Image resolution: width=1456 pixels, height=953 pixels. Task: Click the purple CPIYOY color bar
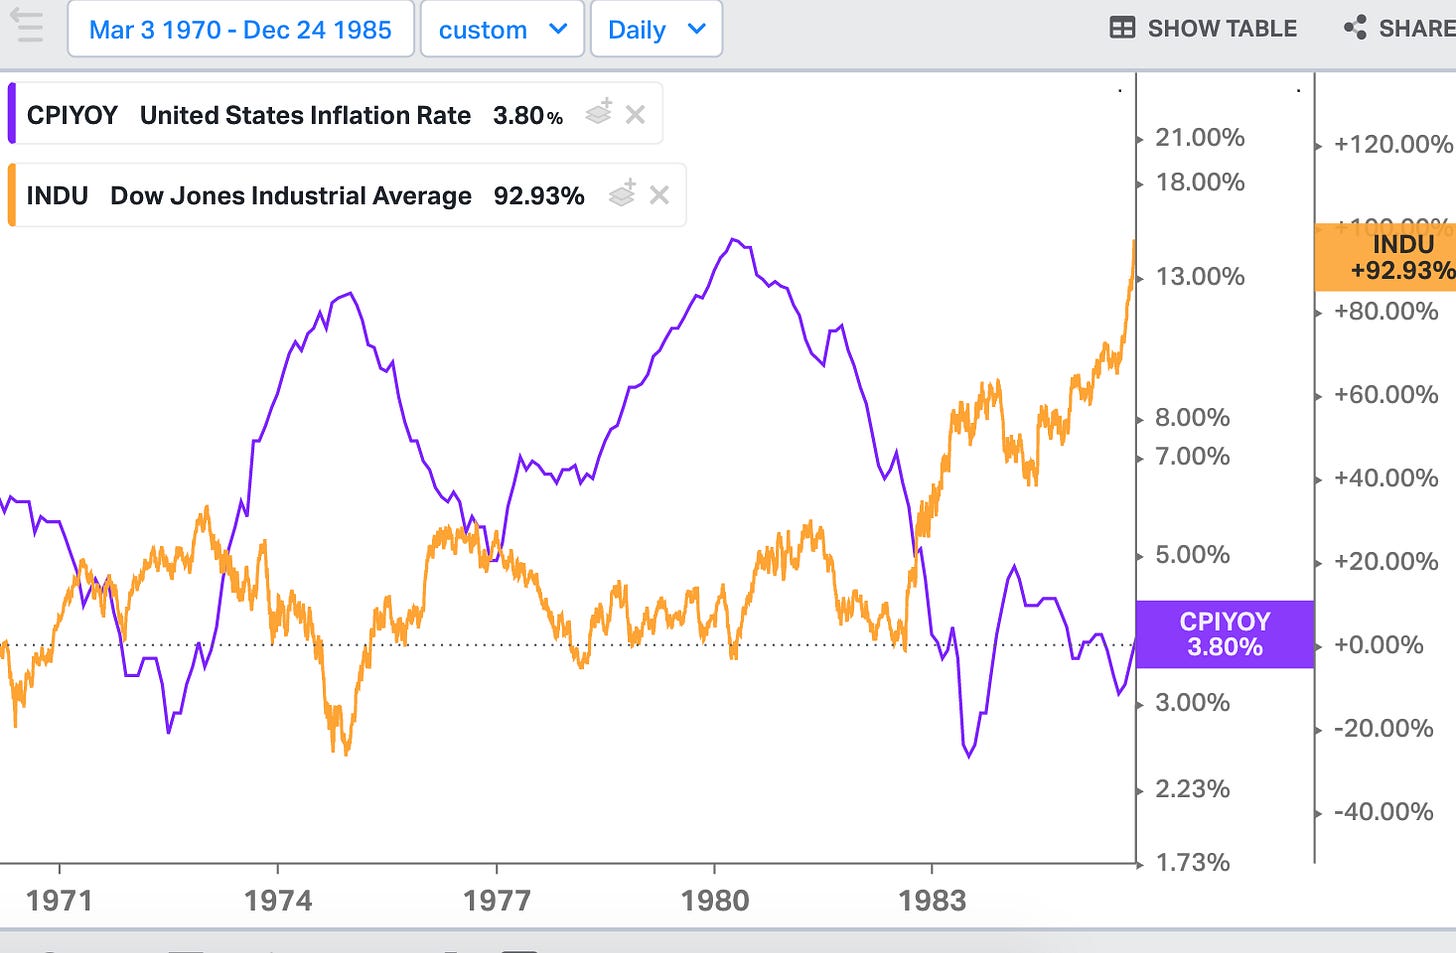click(x=12, y=114)
